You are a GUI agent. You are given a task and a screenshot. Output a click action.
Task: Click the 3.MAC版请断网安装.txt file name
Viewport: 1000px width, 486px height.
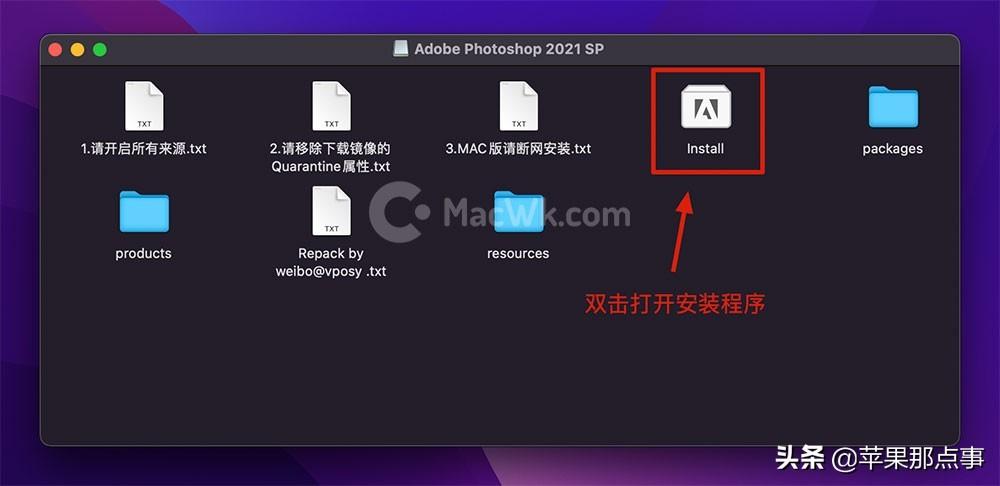click(518, 149)
